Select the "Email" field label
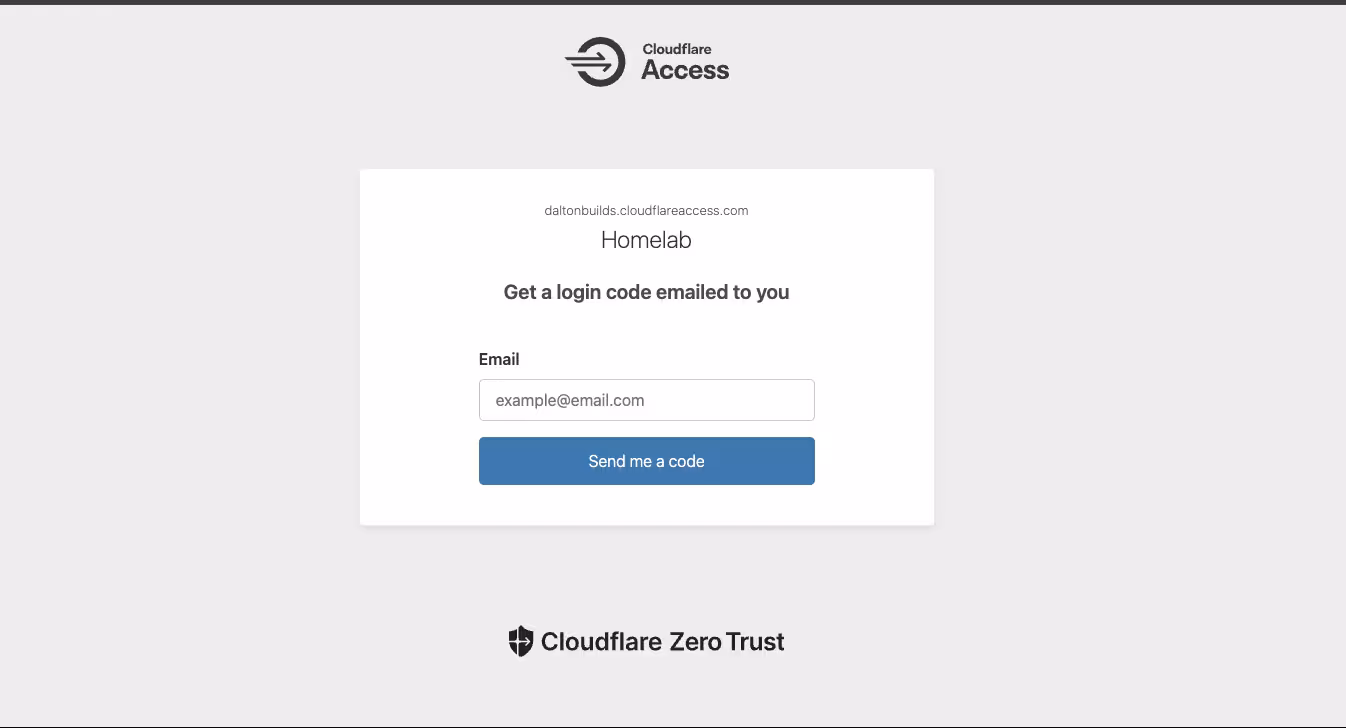The height and width of the screenshot is (728, 1346). tap(499, 359)
